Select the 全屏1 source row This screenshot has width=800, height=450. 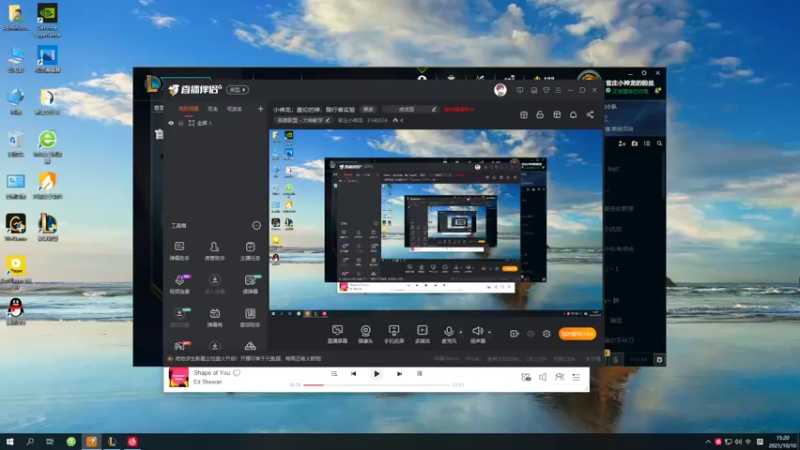(214, 123)
